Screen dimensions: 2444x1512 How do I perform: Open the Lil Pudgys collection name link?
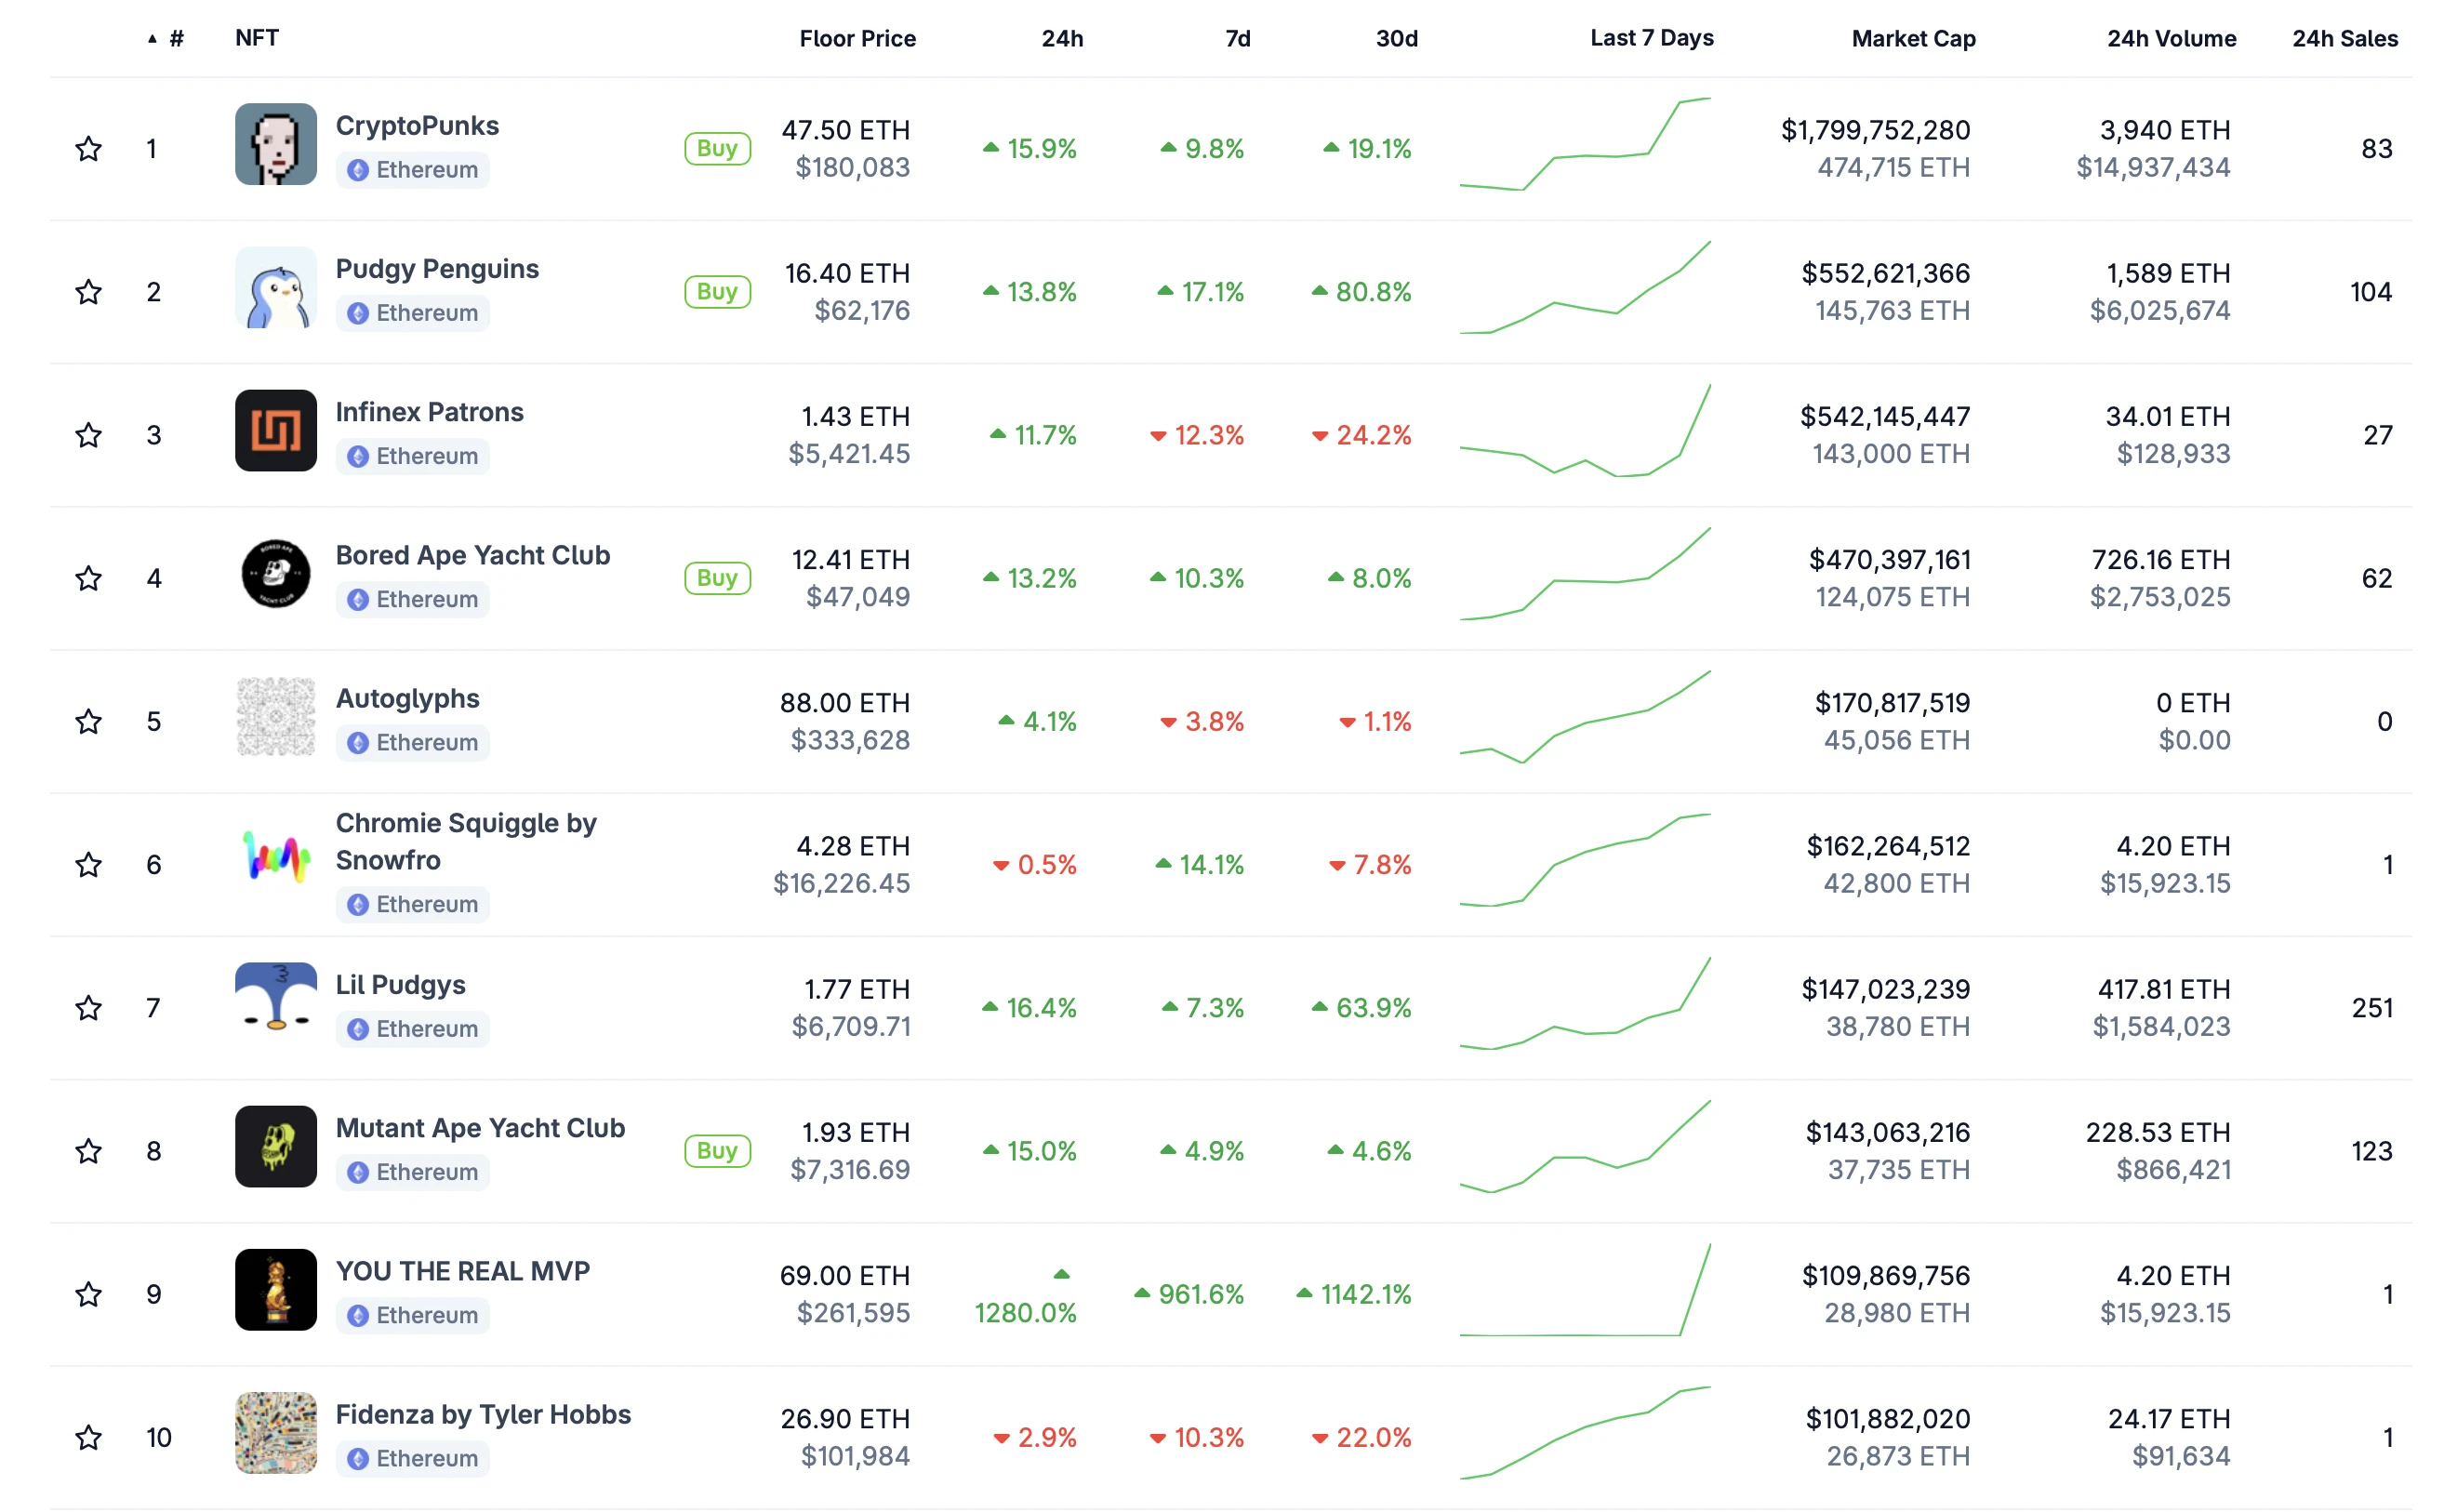point(400,984)
